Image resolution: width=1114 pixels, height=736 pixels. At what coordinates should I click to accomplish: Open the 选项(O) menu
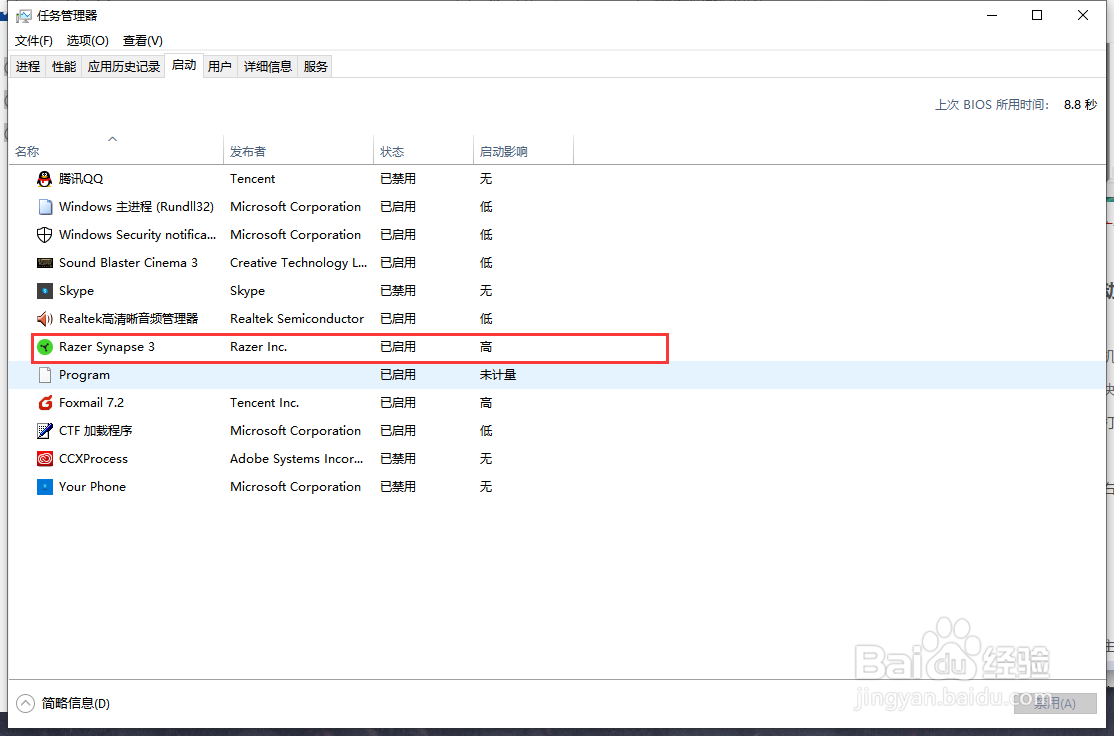87,41
